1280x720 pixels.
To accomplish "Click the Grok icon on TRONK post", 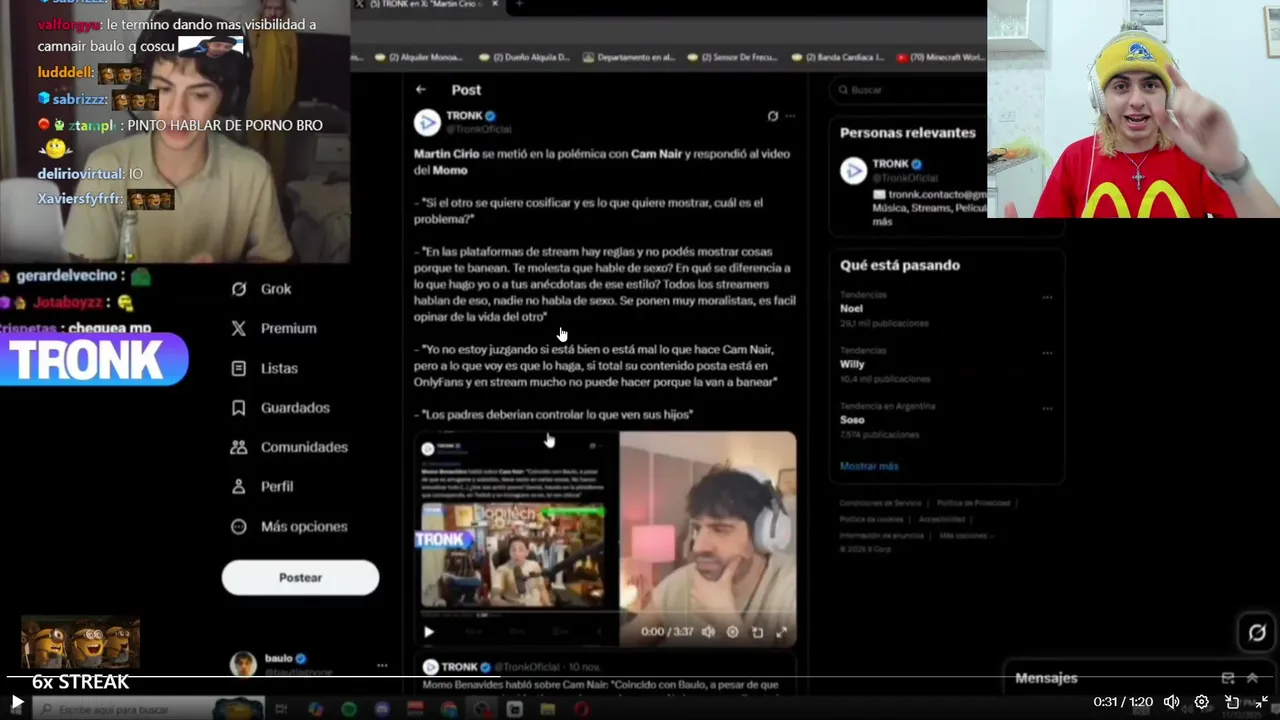I will tap(772, 116).
